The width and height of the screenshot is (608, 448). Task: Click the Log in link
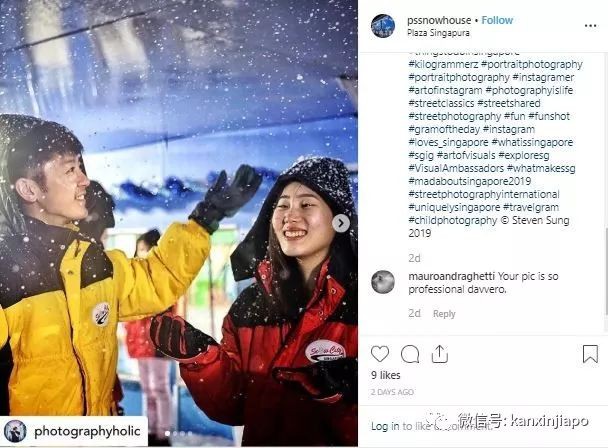(380, 426)
